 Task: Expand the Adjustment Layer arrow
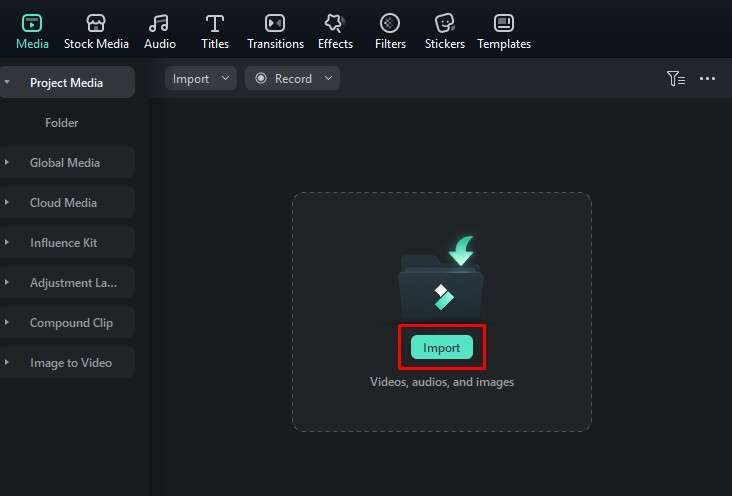coord(7,283)
